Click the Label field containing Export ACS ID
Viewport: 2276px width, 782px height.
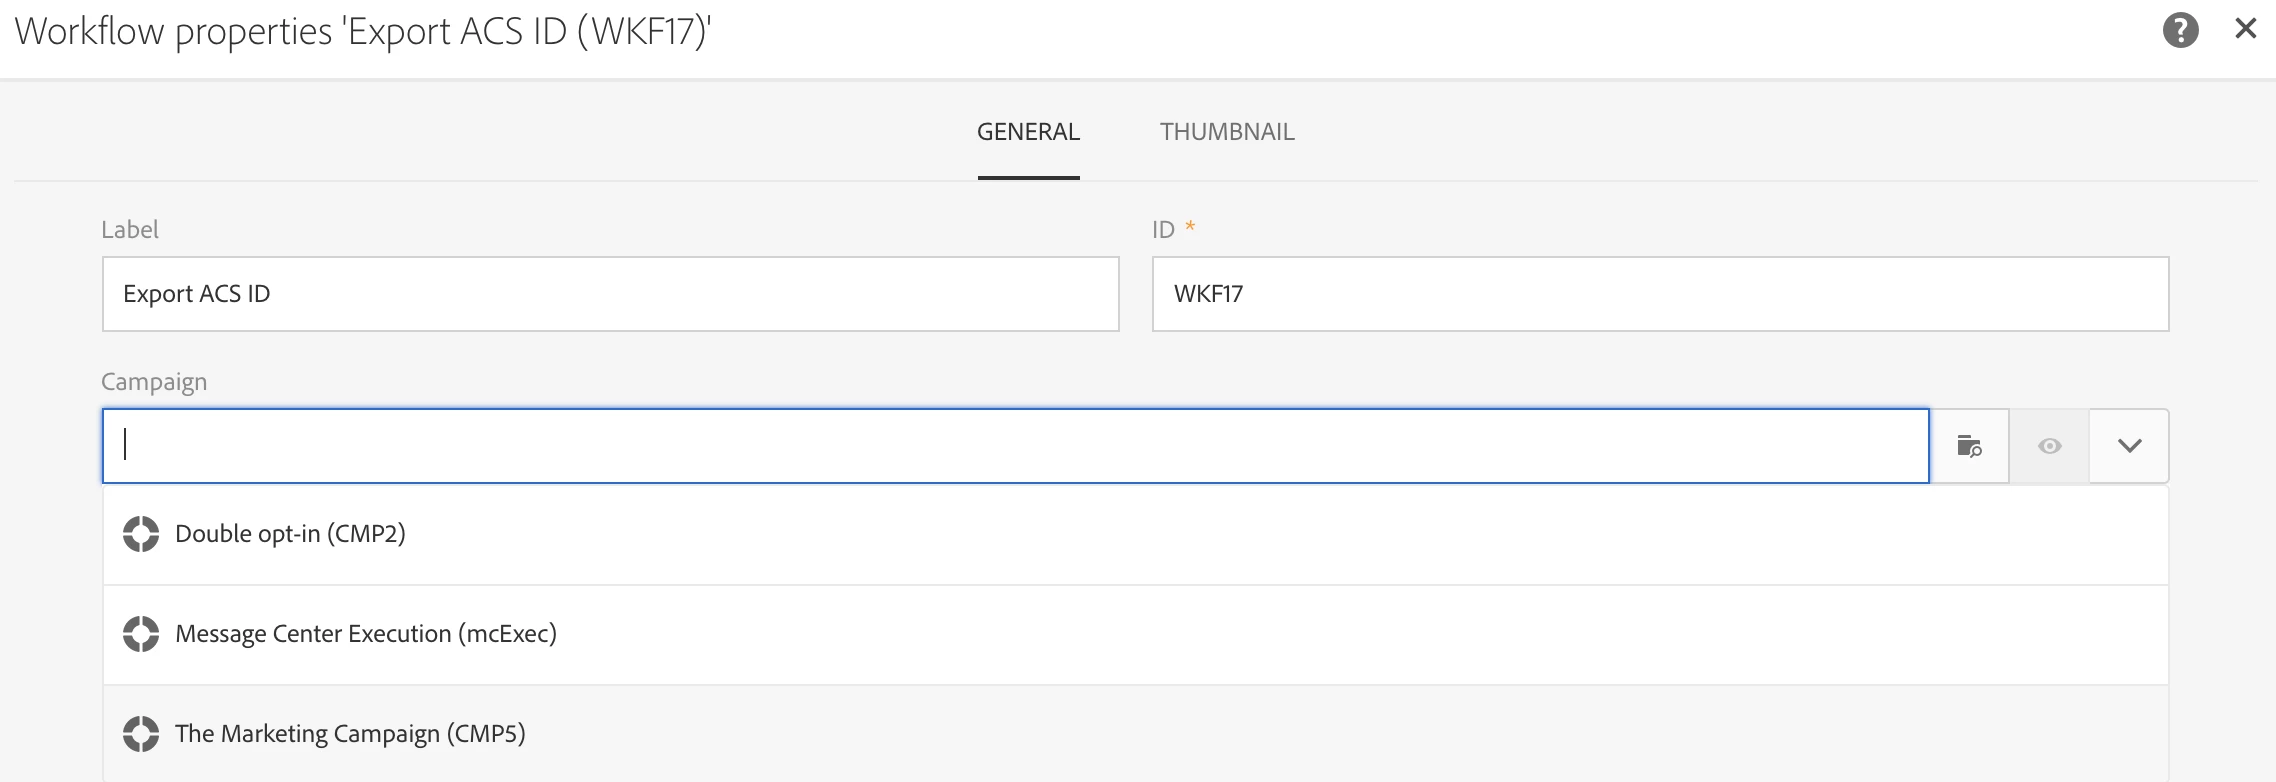(x=610, y=294)
